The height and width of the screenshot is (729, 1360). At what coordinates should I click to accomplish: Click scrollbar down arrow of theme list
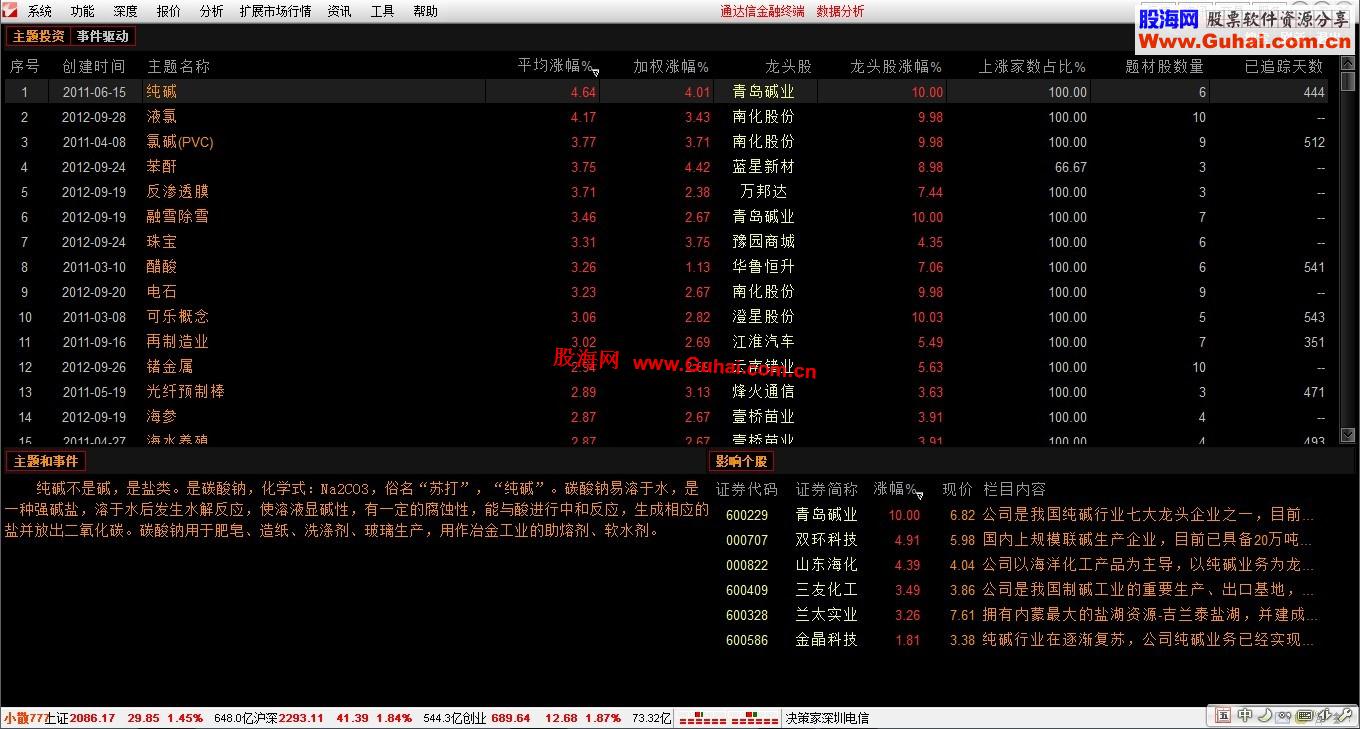[1348, 435]
